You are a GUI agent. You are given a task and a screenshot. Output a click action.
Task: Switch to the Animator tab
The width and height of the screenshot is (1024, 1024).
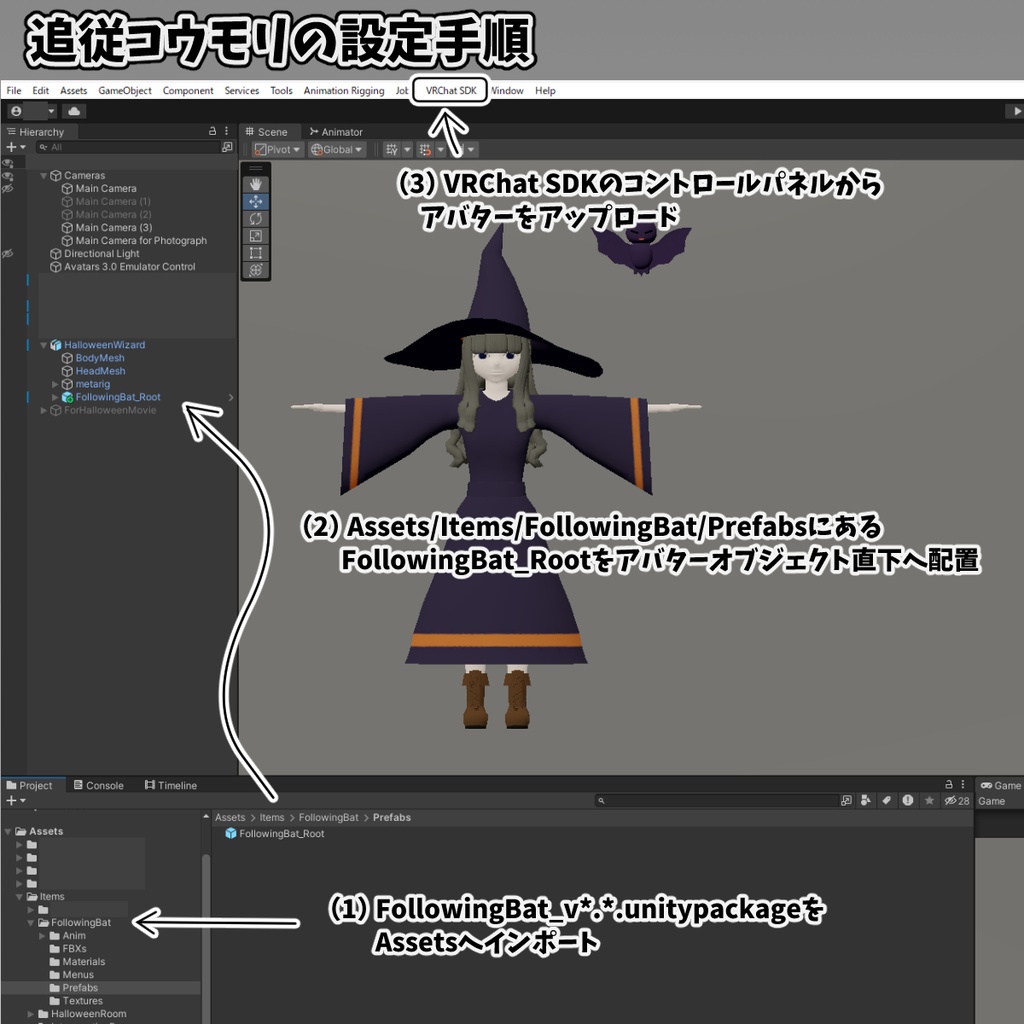tap(336, 132)
